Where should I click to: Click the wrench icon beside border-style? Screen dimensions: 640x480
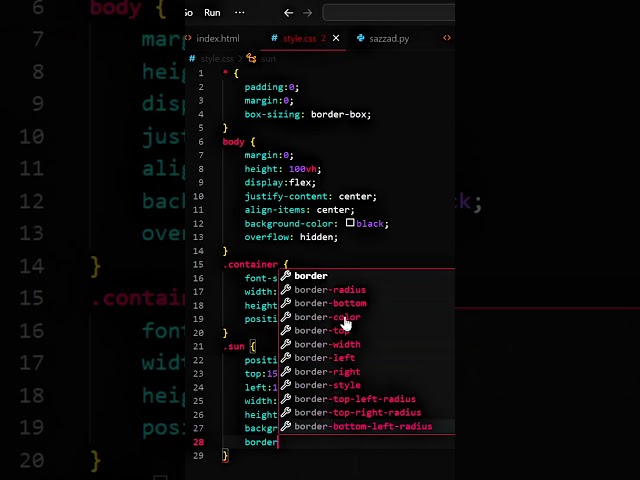(x=286, y=385)
